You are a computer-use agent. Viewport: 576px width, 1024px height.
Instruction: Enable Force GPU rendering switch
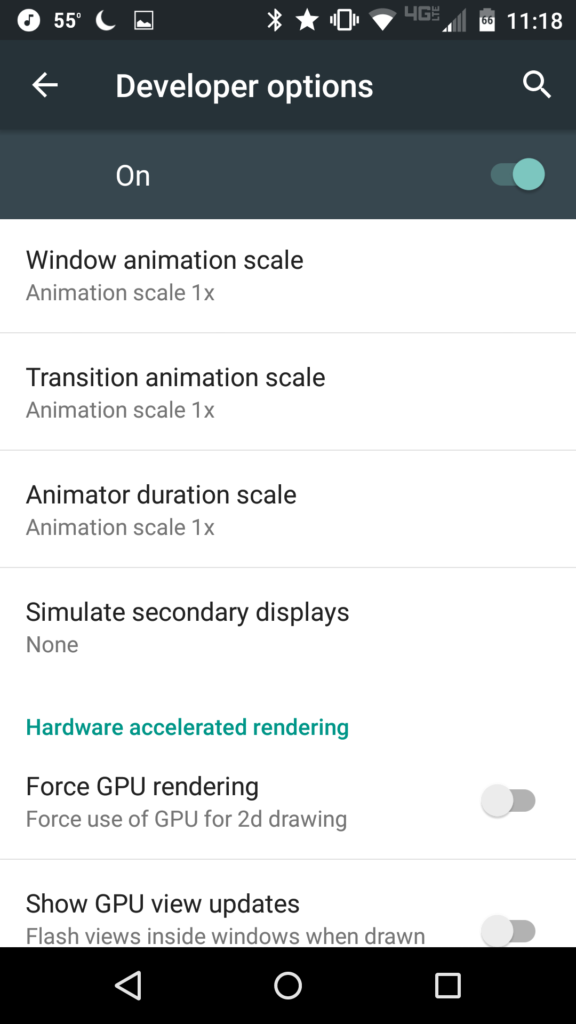[509, 801]
